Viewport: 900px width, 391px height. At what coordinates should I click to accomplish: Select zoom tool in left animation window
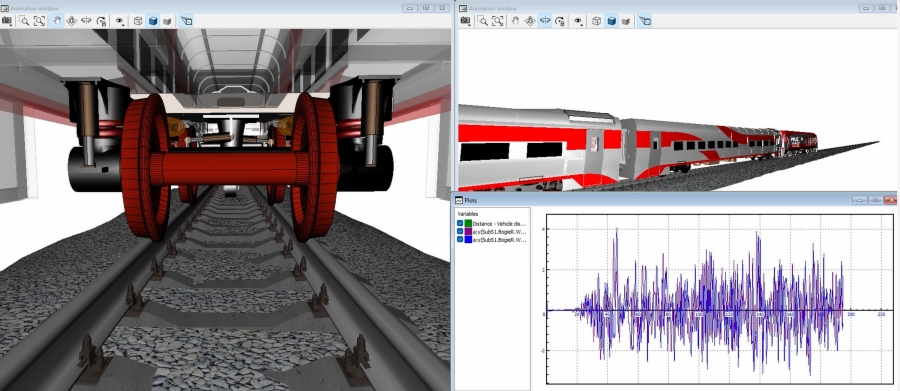click(24, 21)
